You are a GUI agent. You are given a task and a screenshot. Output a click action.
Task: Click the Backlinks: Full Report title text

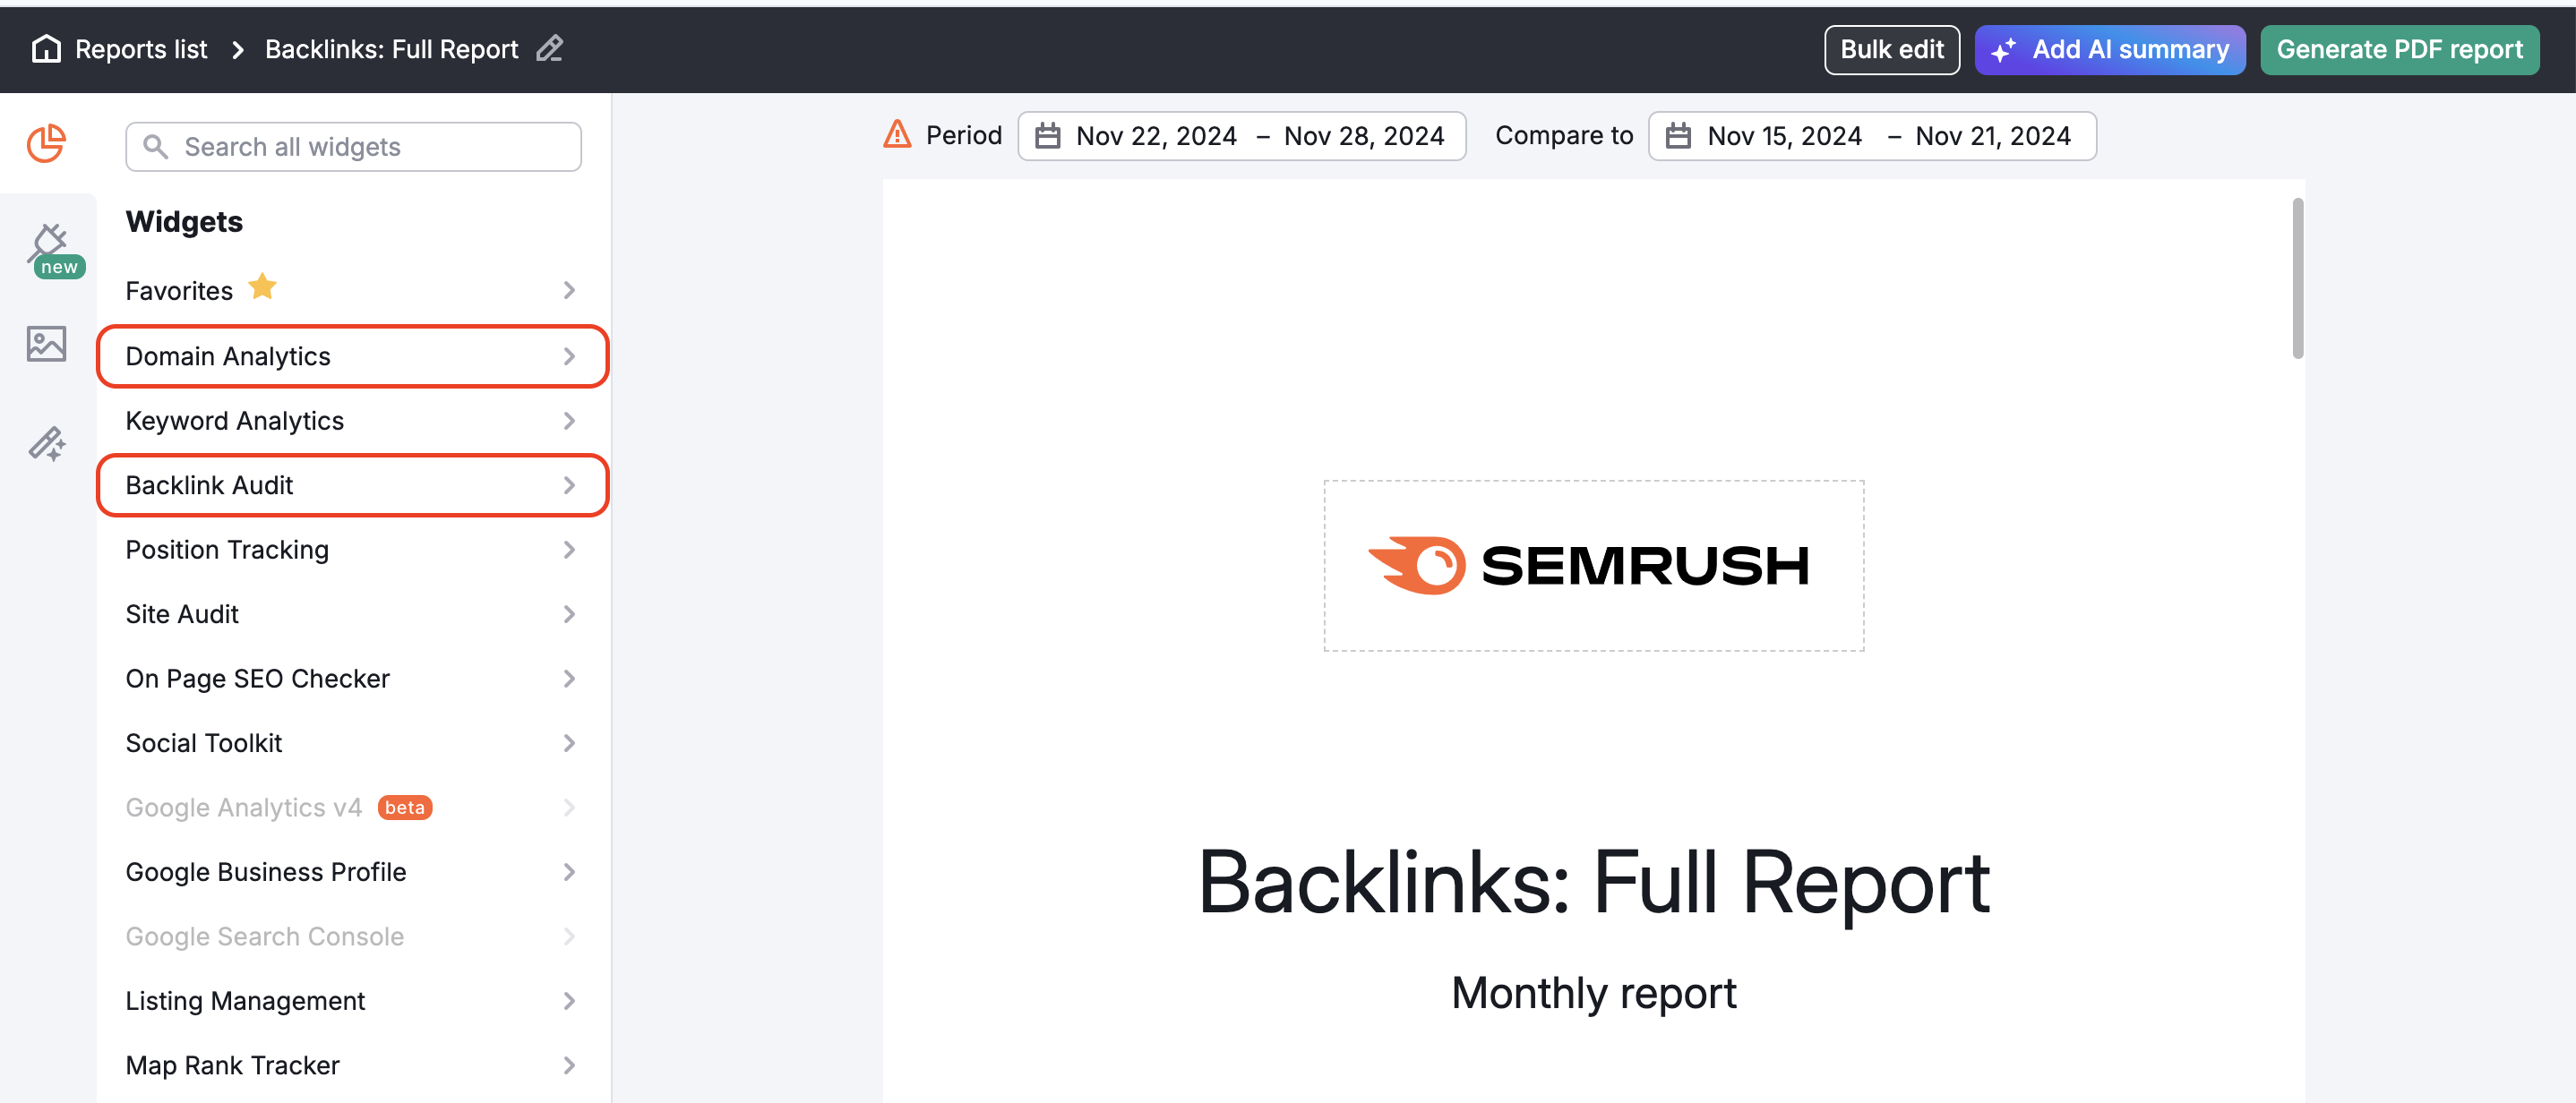(x=1594, y=883)
